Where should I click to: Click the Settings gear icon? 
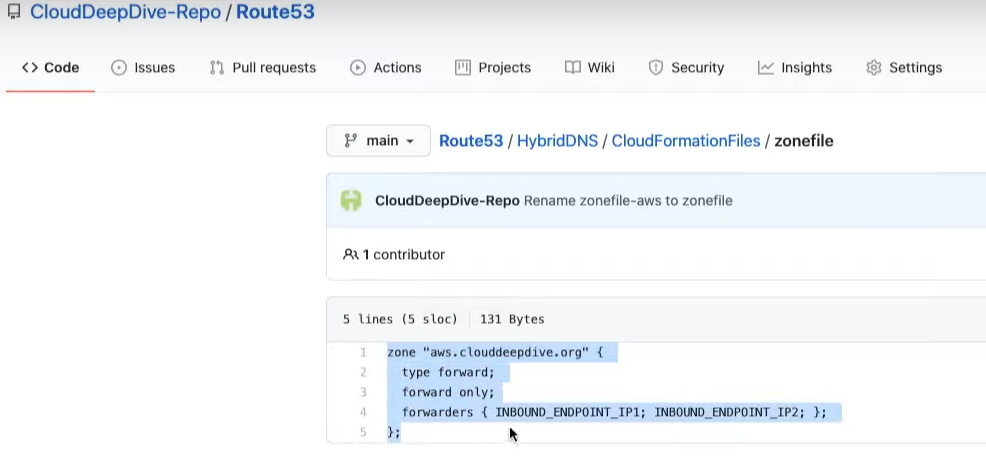coord(874,68)
